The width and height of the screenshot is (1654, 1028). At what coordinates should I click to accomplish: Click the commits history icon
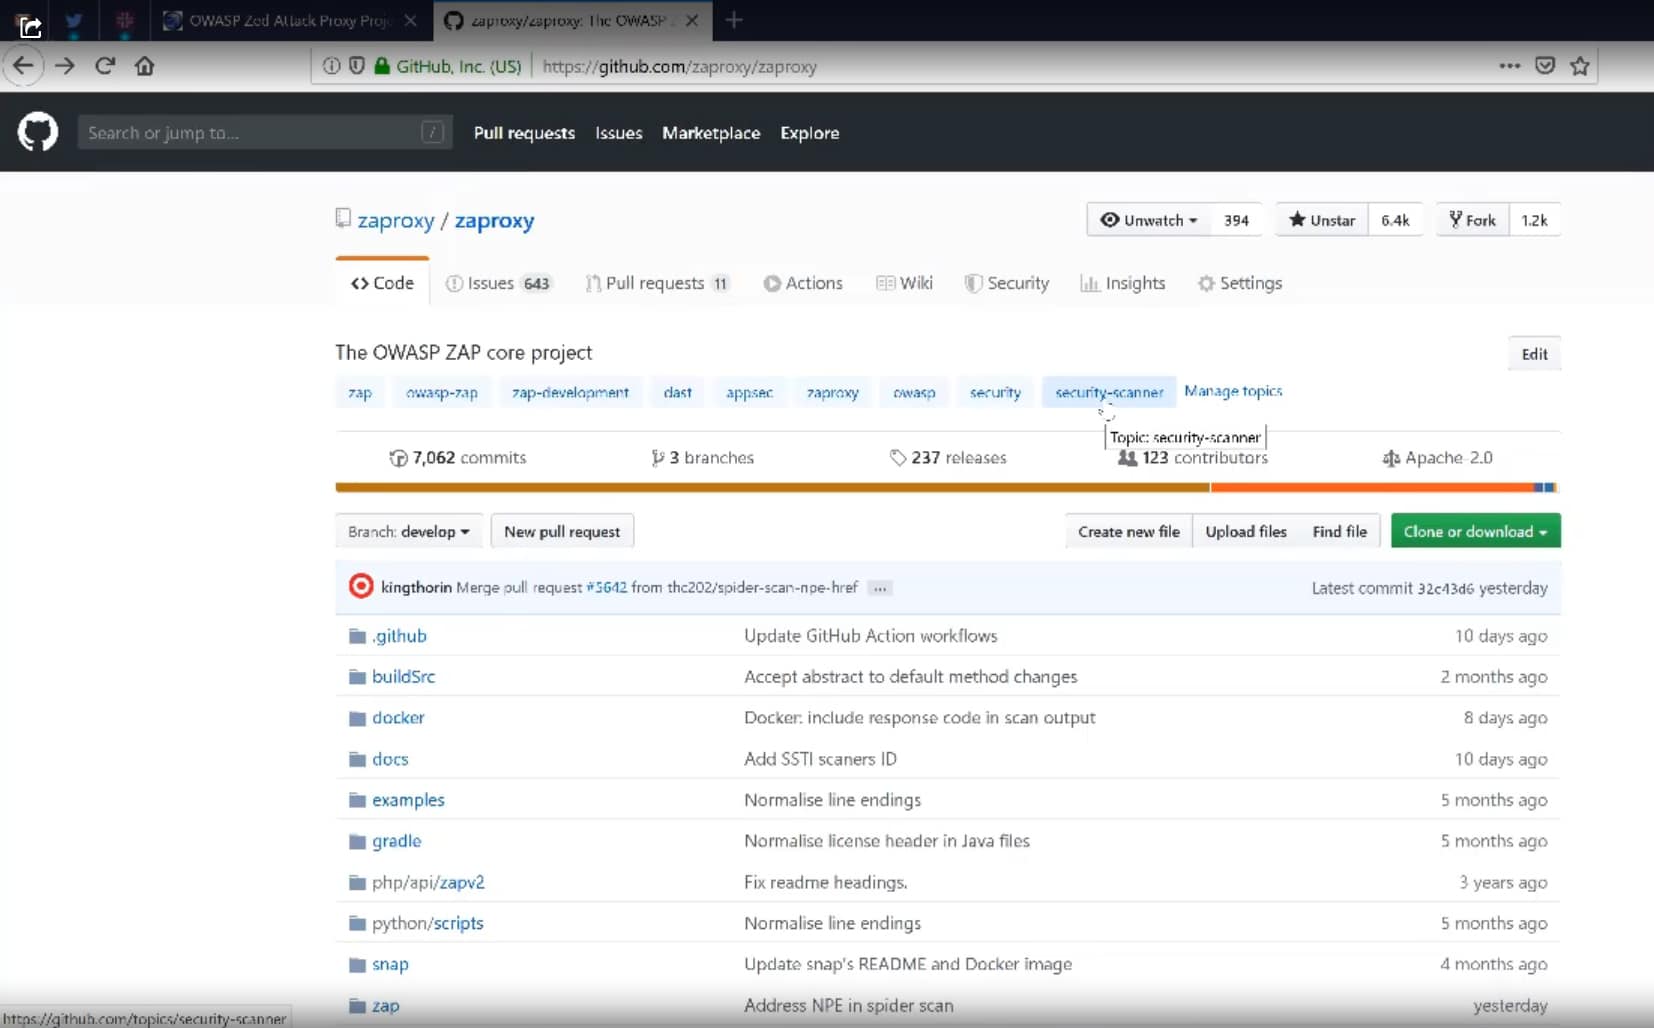point(398,458)
